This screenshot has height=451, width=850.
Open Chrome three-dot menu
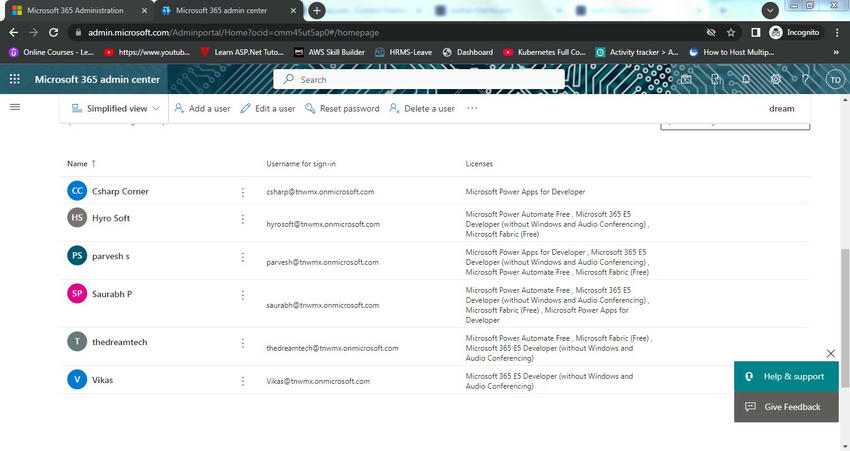(x=837, y=33)
